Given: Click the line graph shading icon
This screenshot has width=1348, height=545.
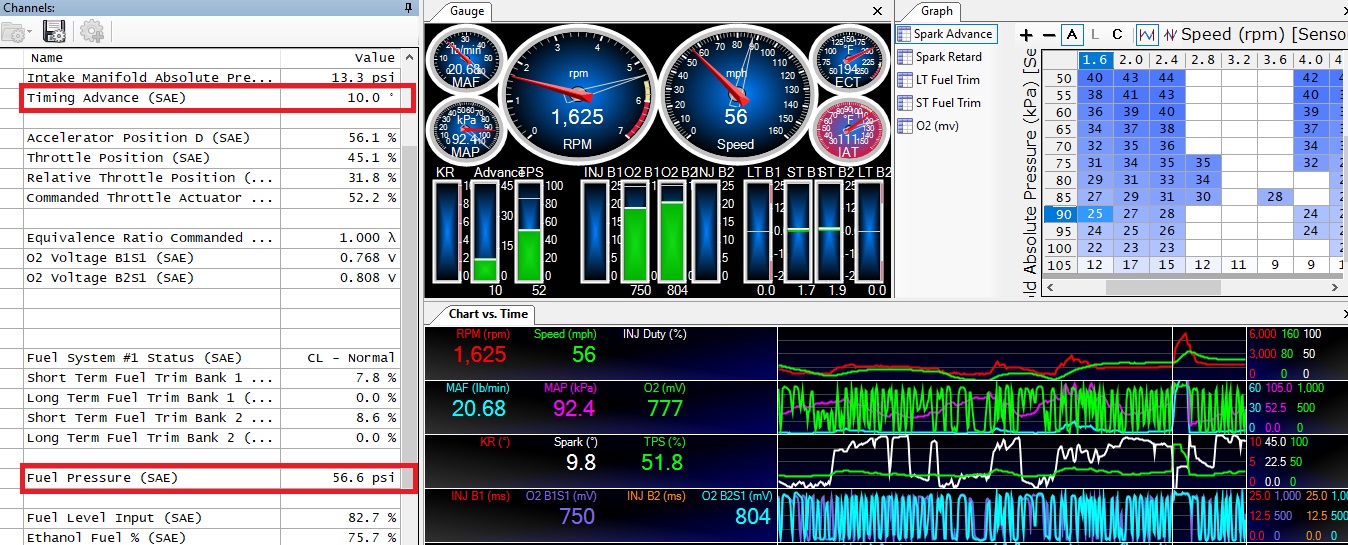Looking at the screenshot, I should [x=1146, y=35].
